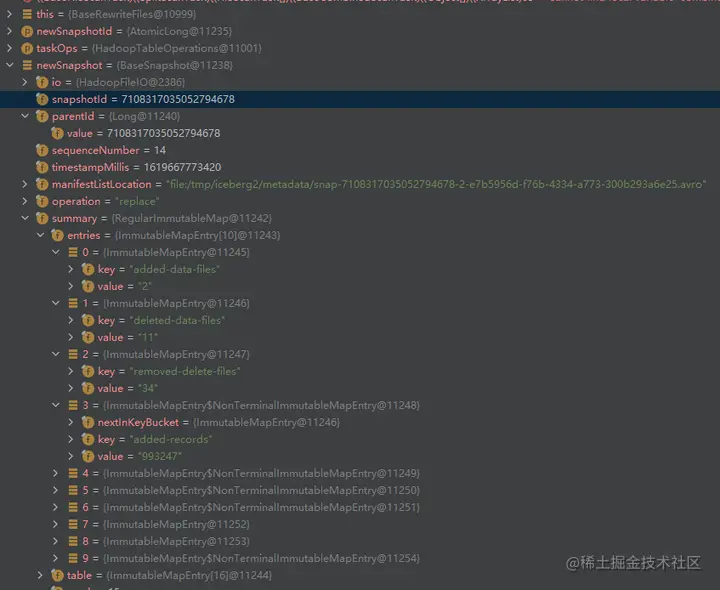Image resolution: width=720 pixels, height=590 pixels.
Task: Expand the table ImmutableMapEntry[16] node
Action: (40, 575)
